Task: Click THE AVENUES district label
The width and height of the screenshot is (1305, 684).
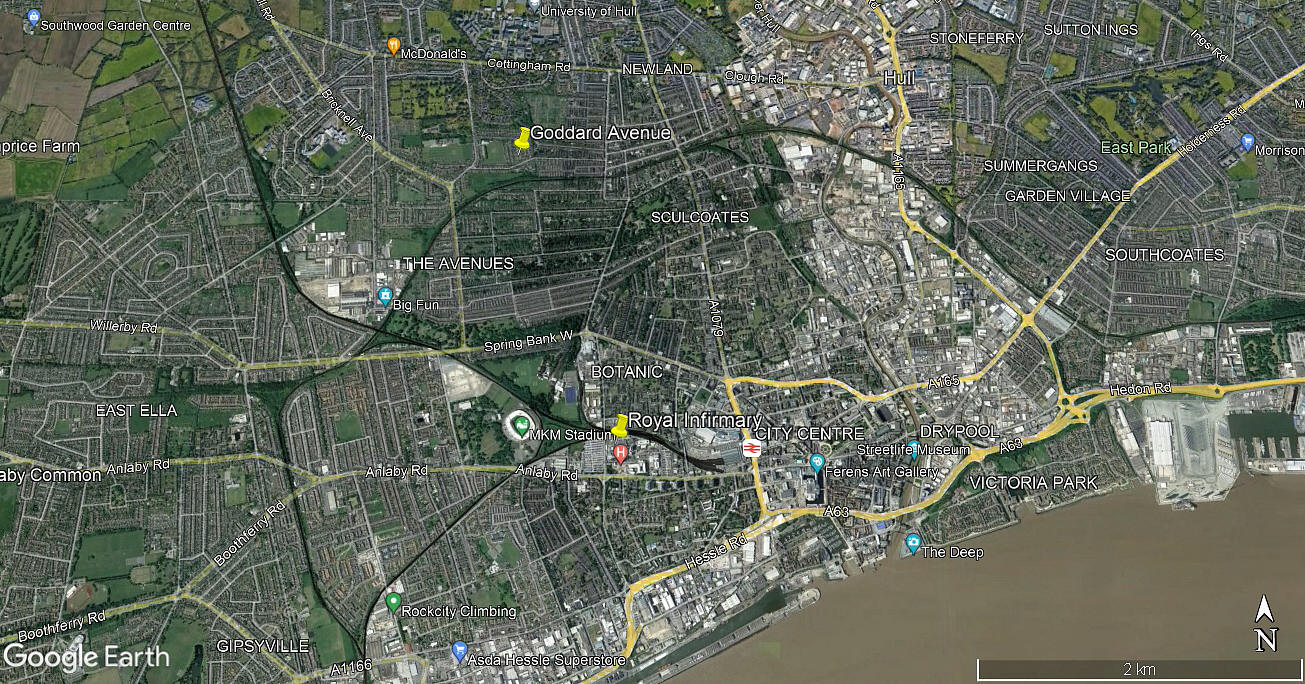Action: (458, 263)
